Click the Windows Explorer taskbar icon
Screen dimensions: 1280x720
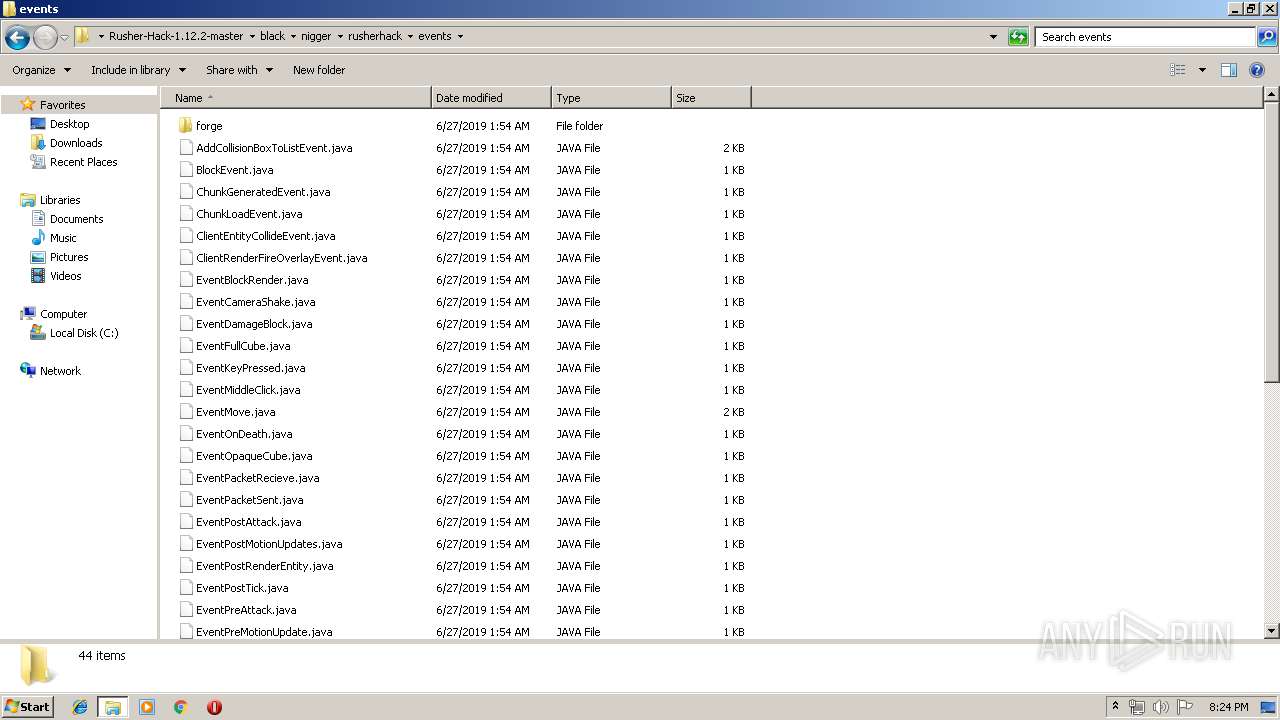[x=113, y=707]
